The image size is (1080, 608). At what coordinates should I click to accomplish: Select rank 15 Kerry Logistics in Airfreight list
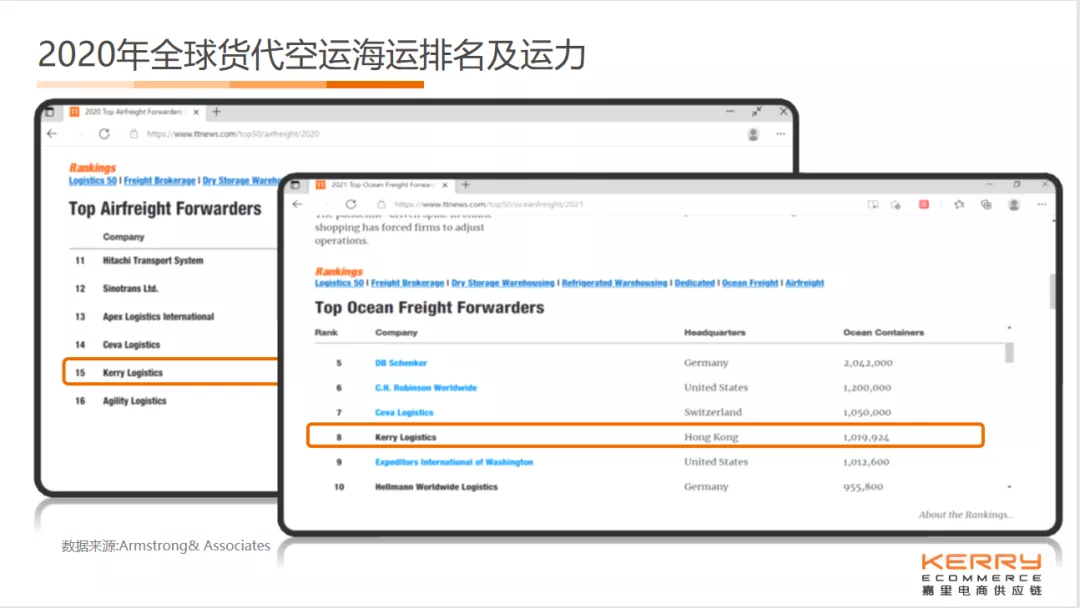pyautogui.click(x=171, y=373)
